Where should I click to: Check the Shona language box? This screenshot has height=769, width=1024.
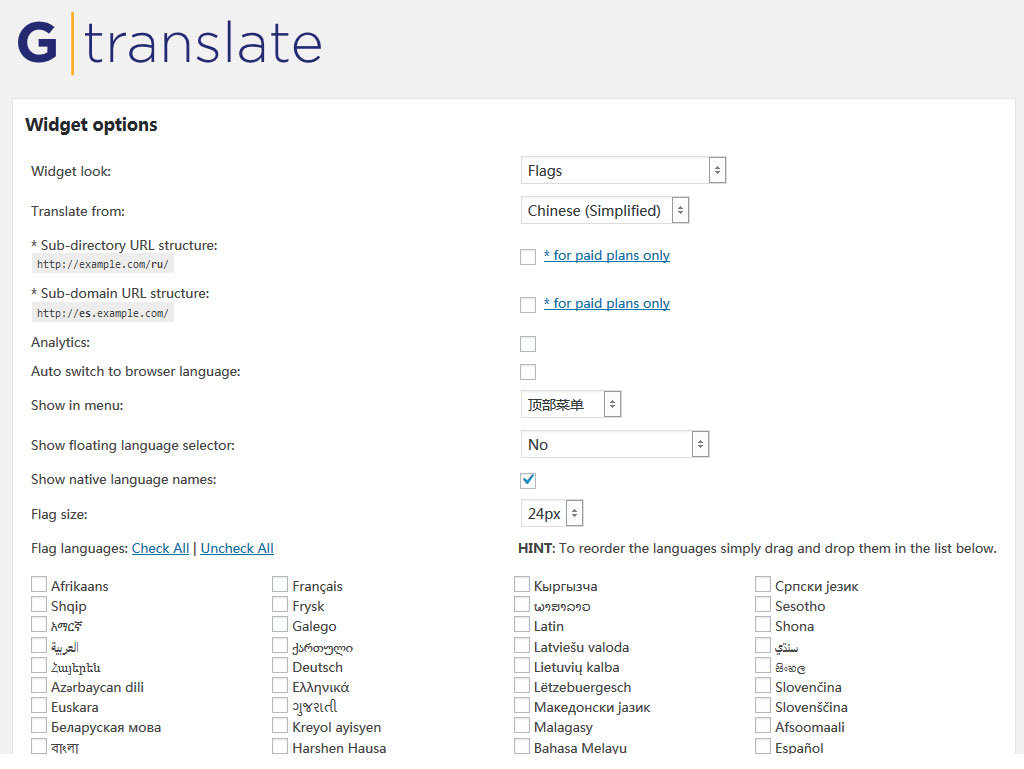click(x=763, y=625)
